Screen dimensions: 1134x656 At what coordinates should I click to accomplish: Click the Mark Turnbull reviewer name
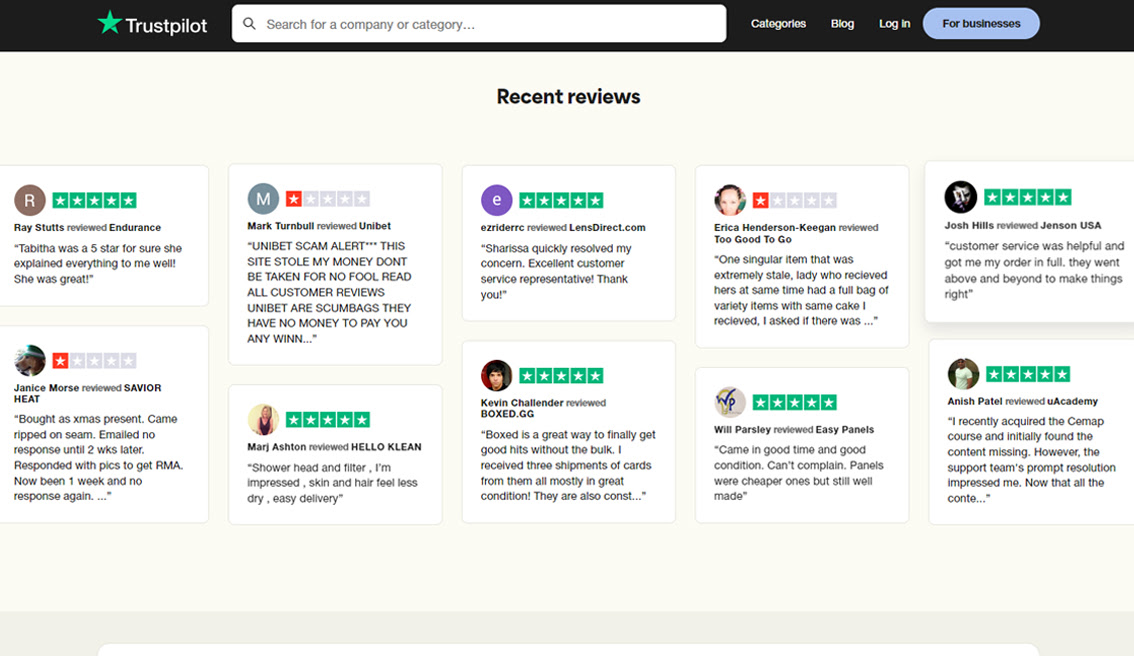[x=281, y=226]
